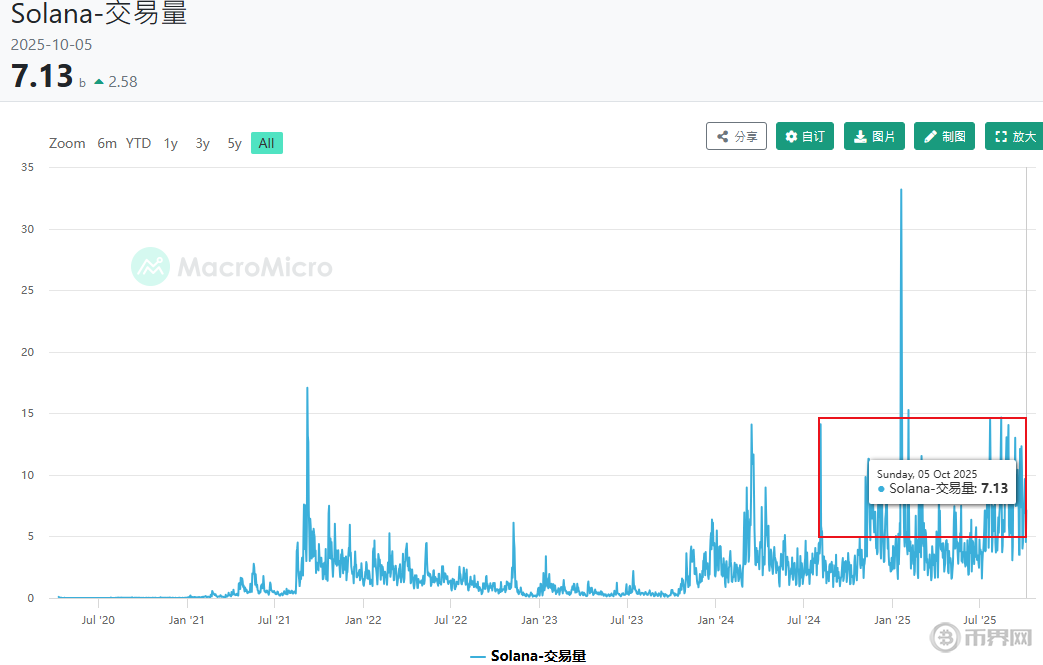Download chart via 图片 button
Screen dimensions: 1043x665
click(x=874, y=136)
